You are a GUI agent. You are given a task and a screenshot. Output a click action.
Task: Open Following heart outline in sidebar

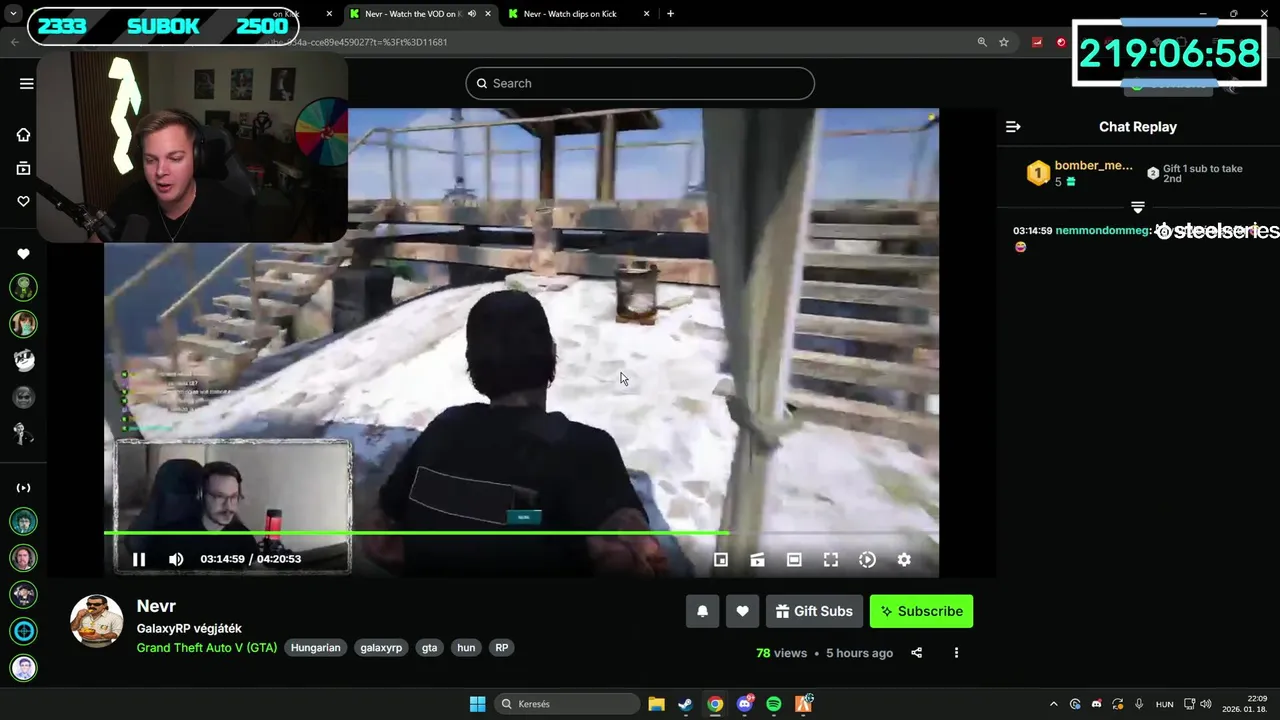click(23, 201)
